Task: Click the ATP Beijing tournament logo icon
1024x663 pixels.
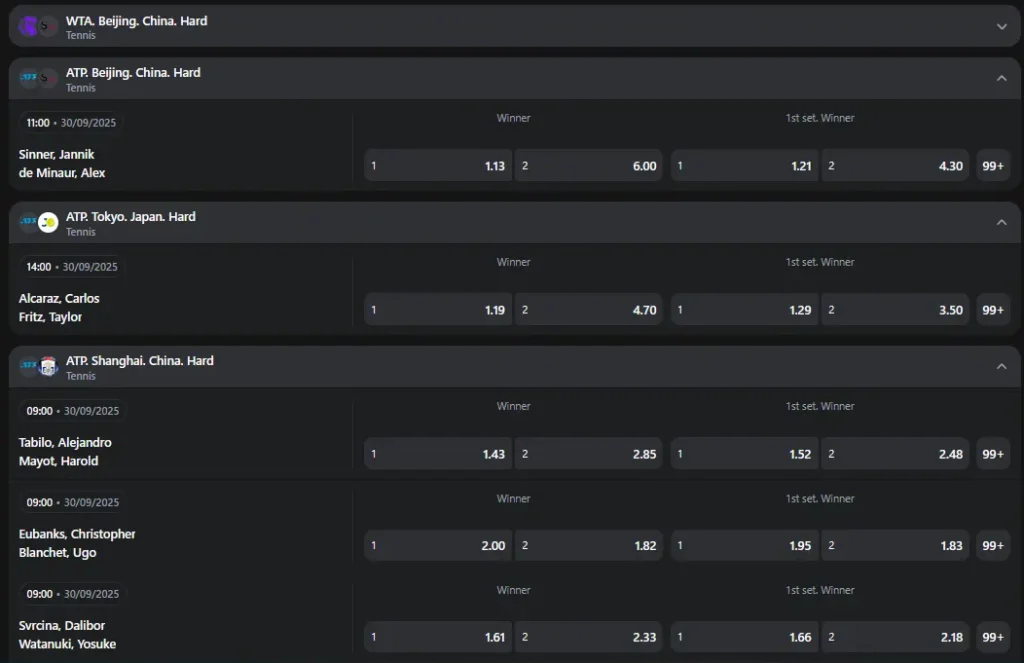Action: [x=38, y=78]
